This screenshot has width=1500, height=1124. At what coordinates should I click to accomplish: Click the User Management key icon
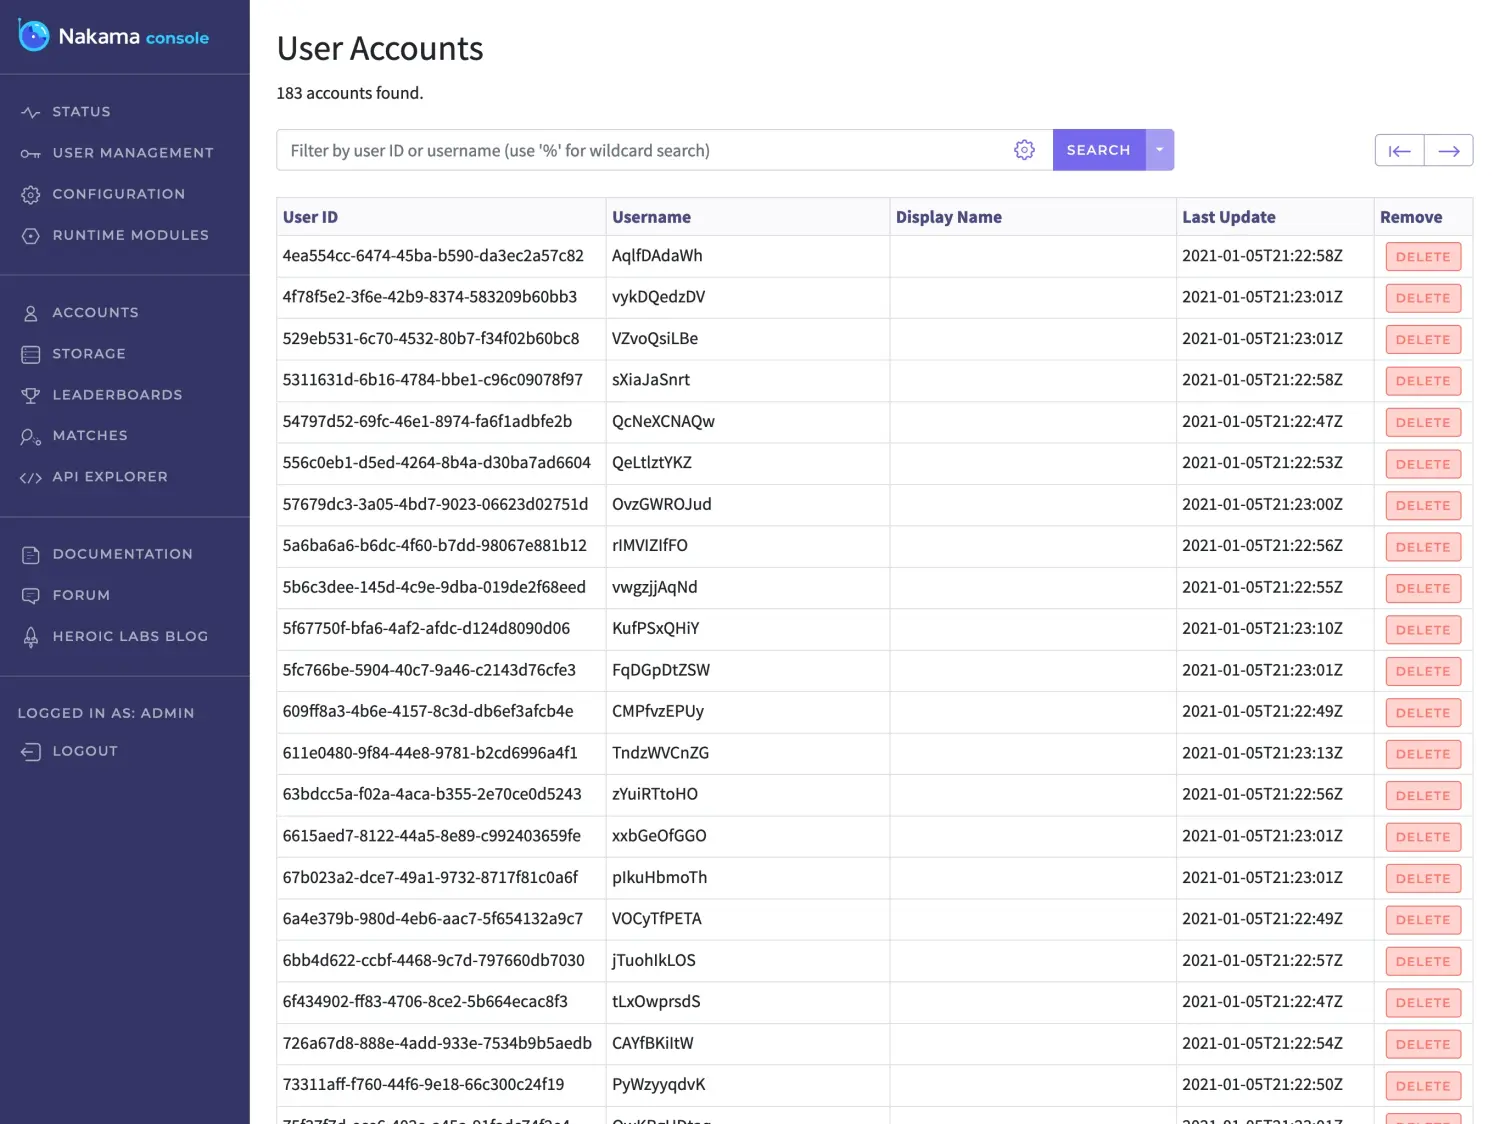[x=31, y=153]
